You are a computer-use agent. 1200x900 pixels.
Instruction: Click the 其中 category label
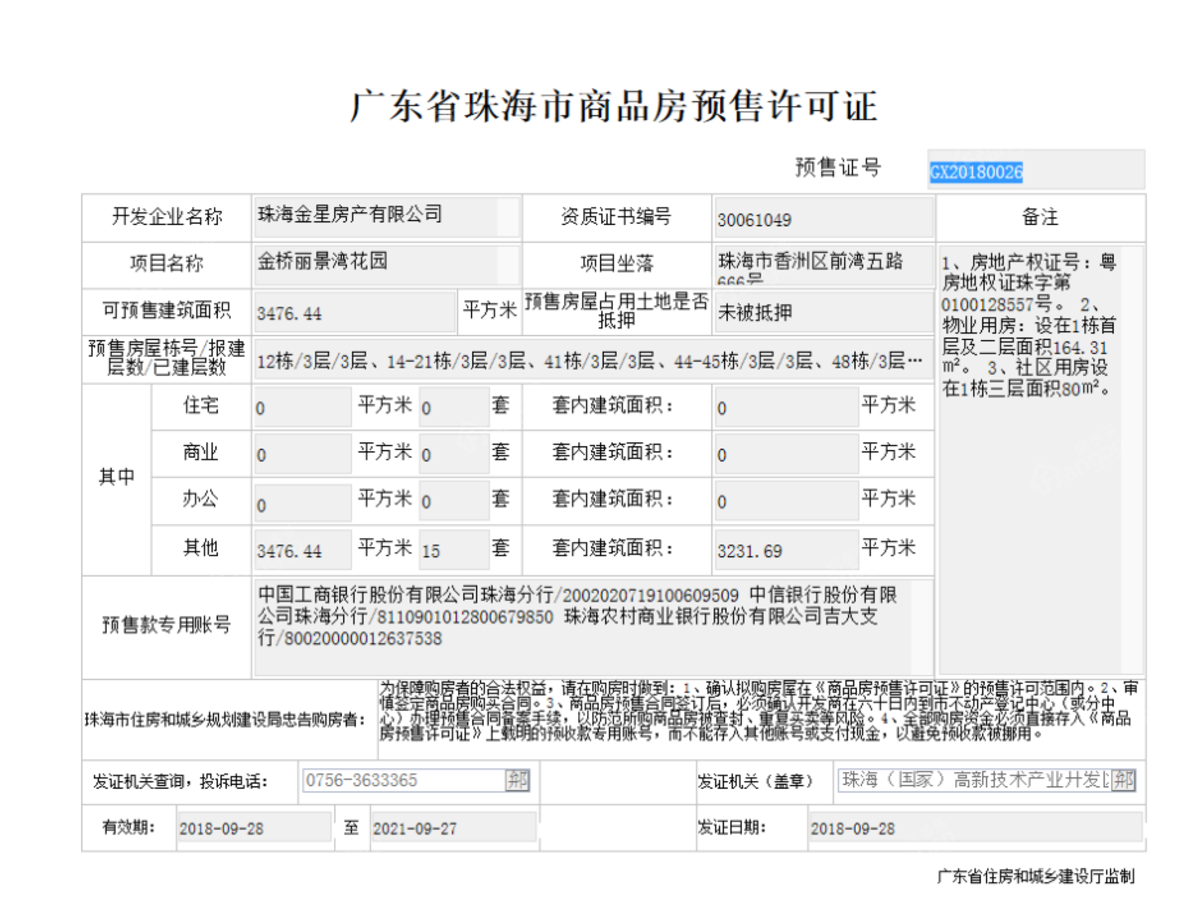tap(116, 478)
